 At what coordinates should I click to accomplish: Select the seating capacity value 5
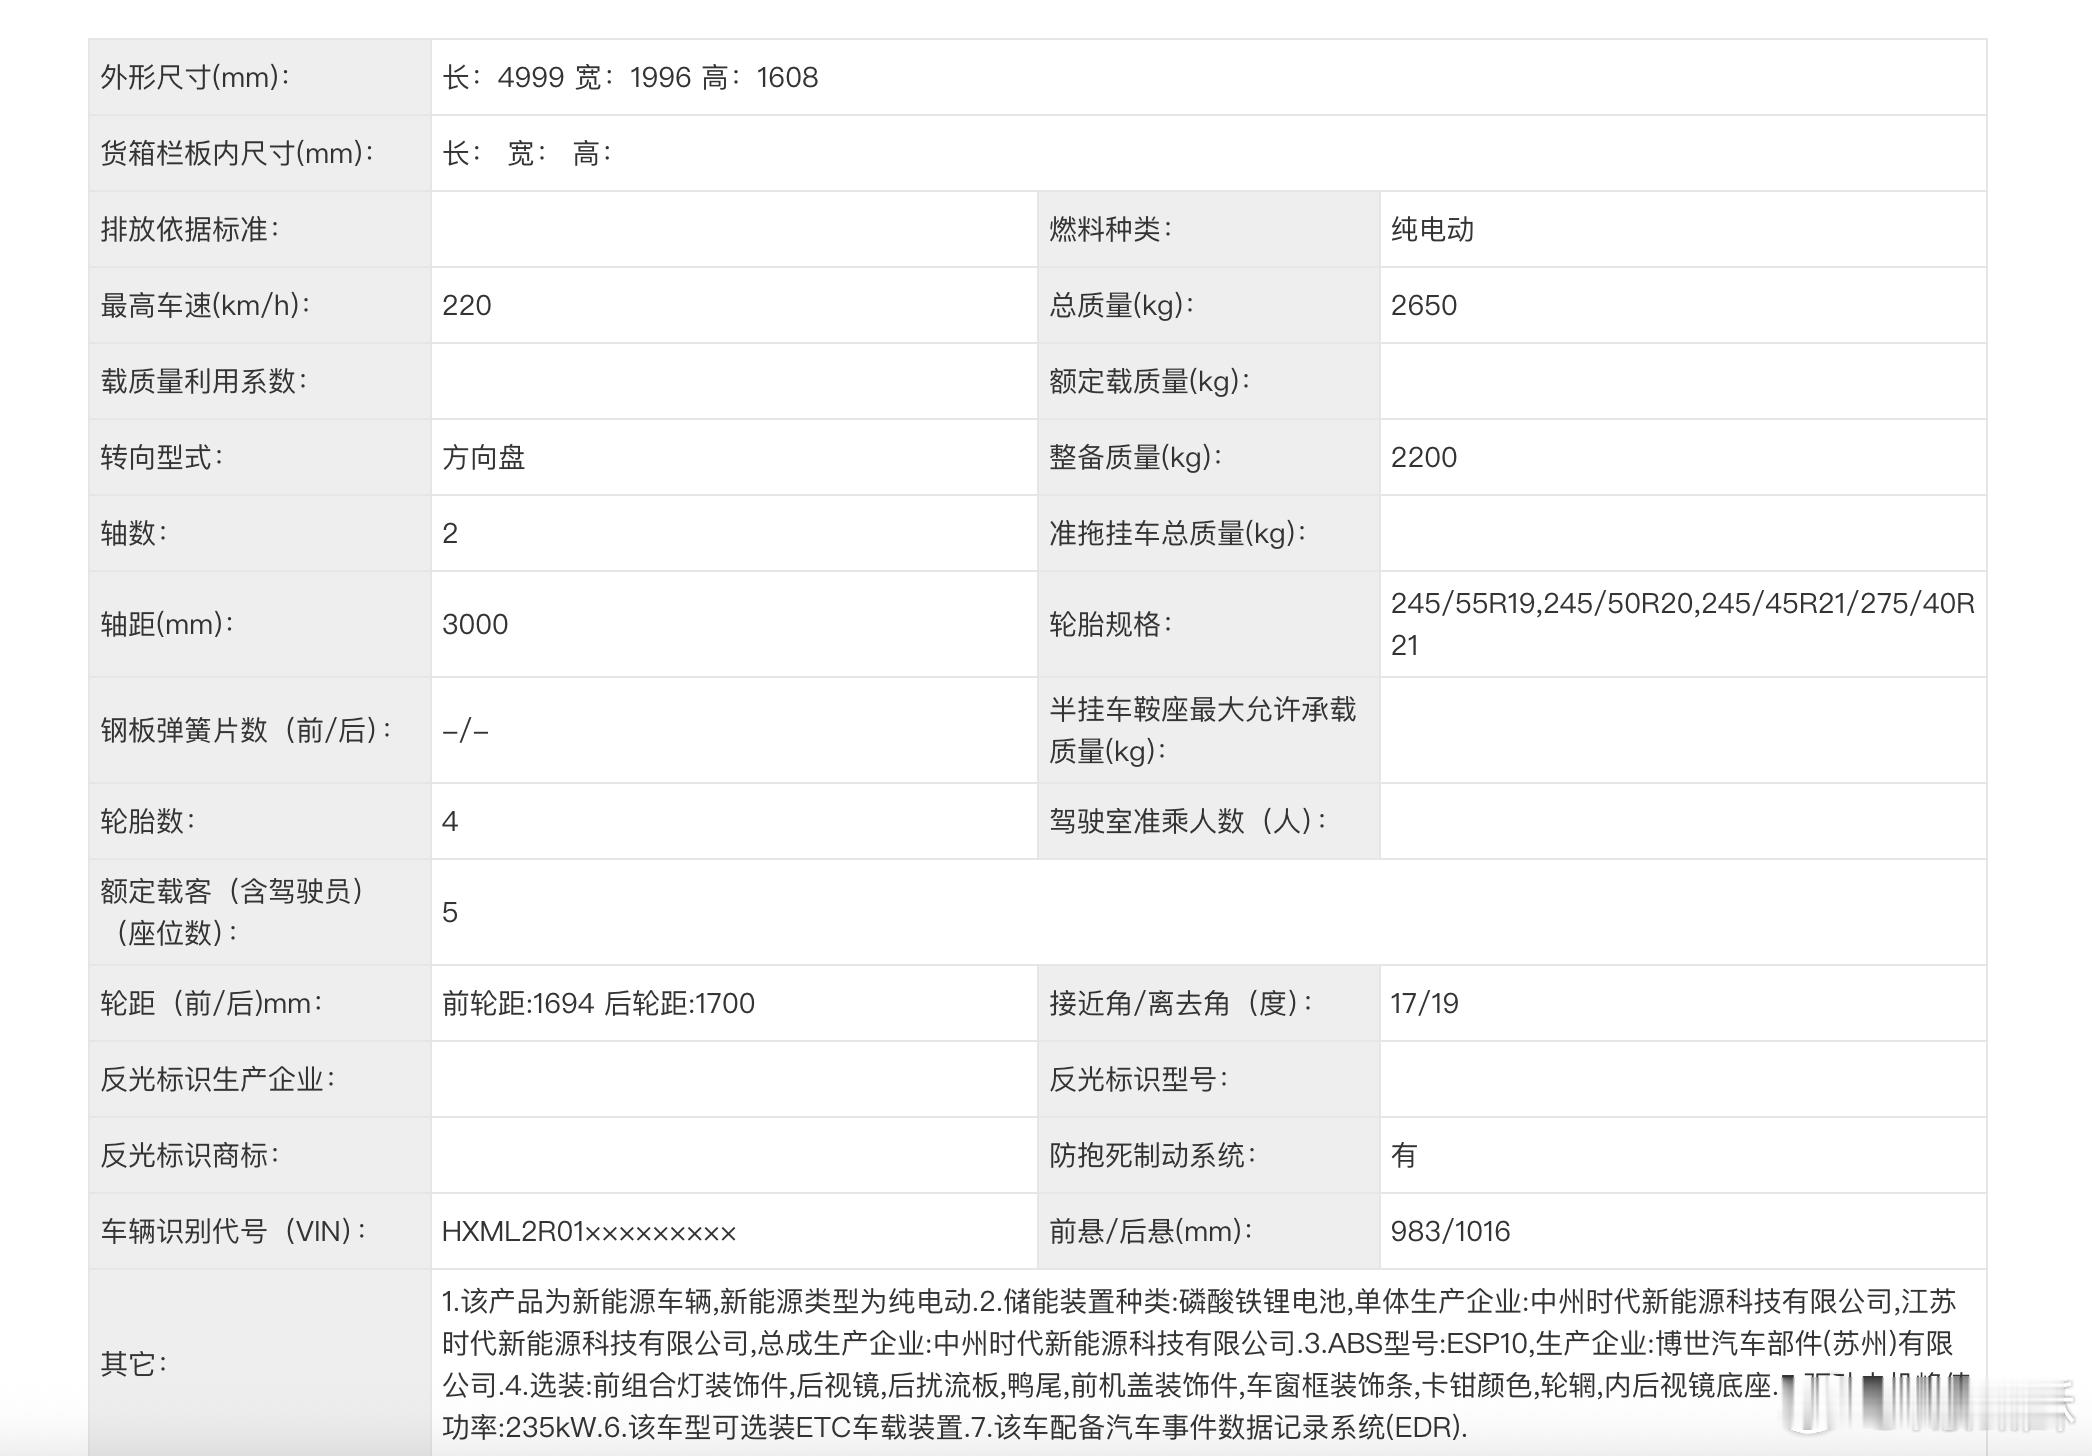coord(451,911)
